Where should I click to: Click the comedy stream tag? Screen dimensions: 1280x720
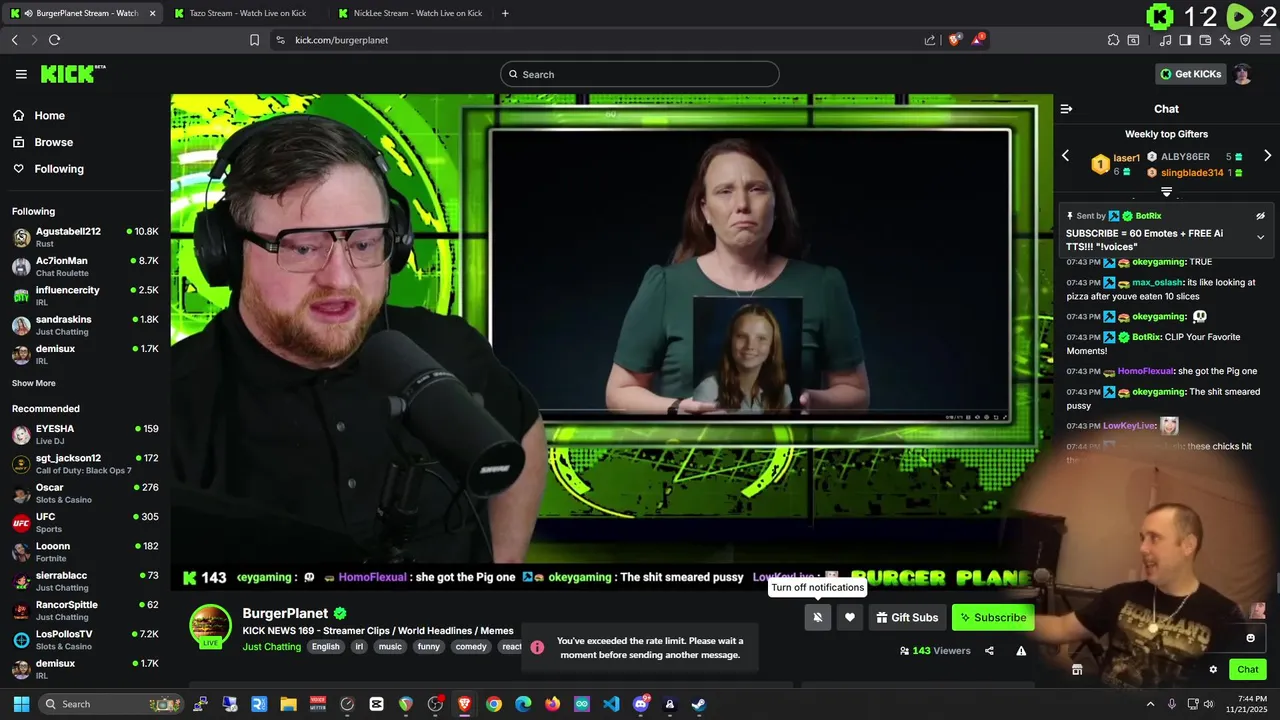pos(471,647)
